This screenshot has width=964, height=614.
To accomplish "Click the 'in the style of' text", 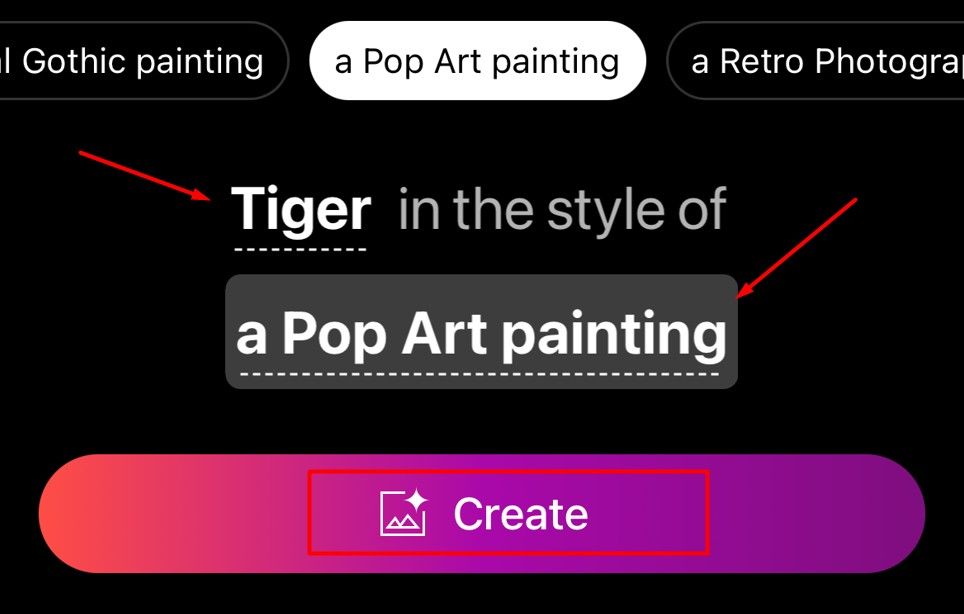I will [562, 211].
